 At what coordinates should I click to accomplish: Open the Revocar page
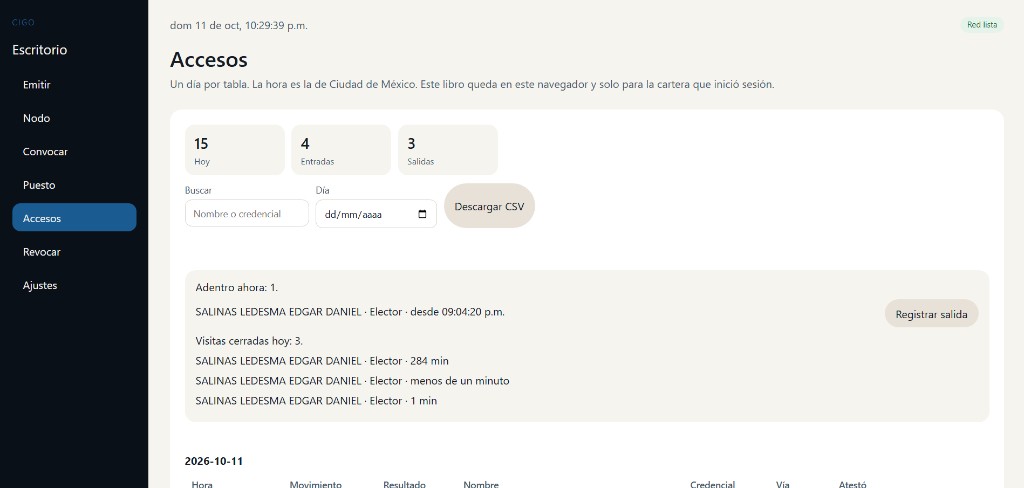[x=74, y=252]
